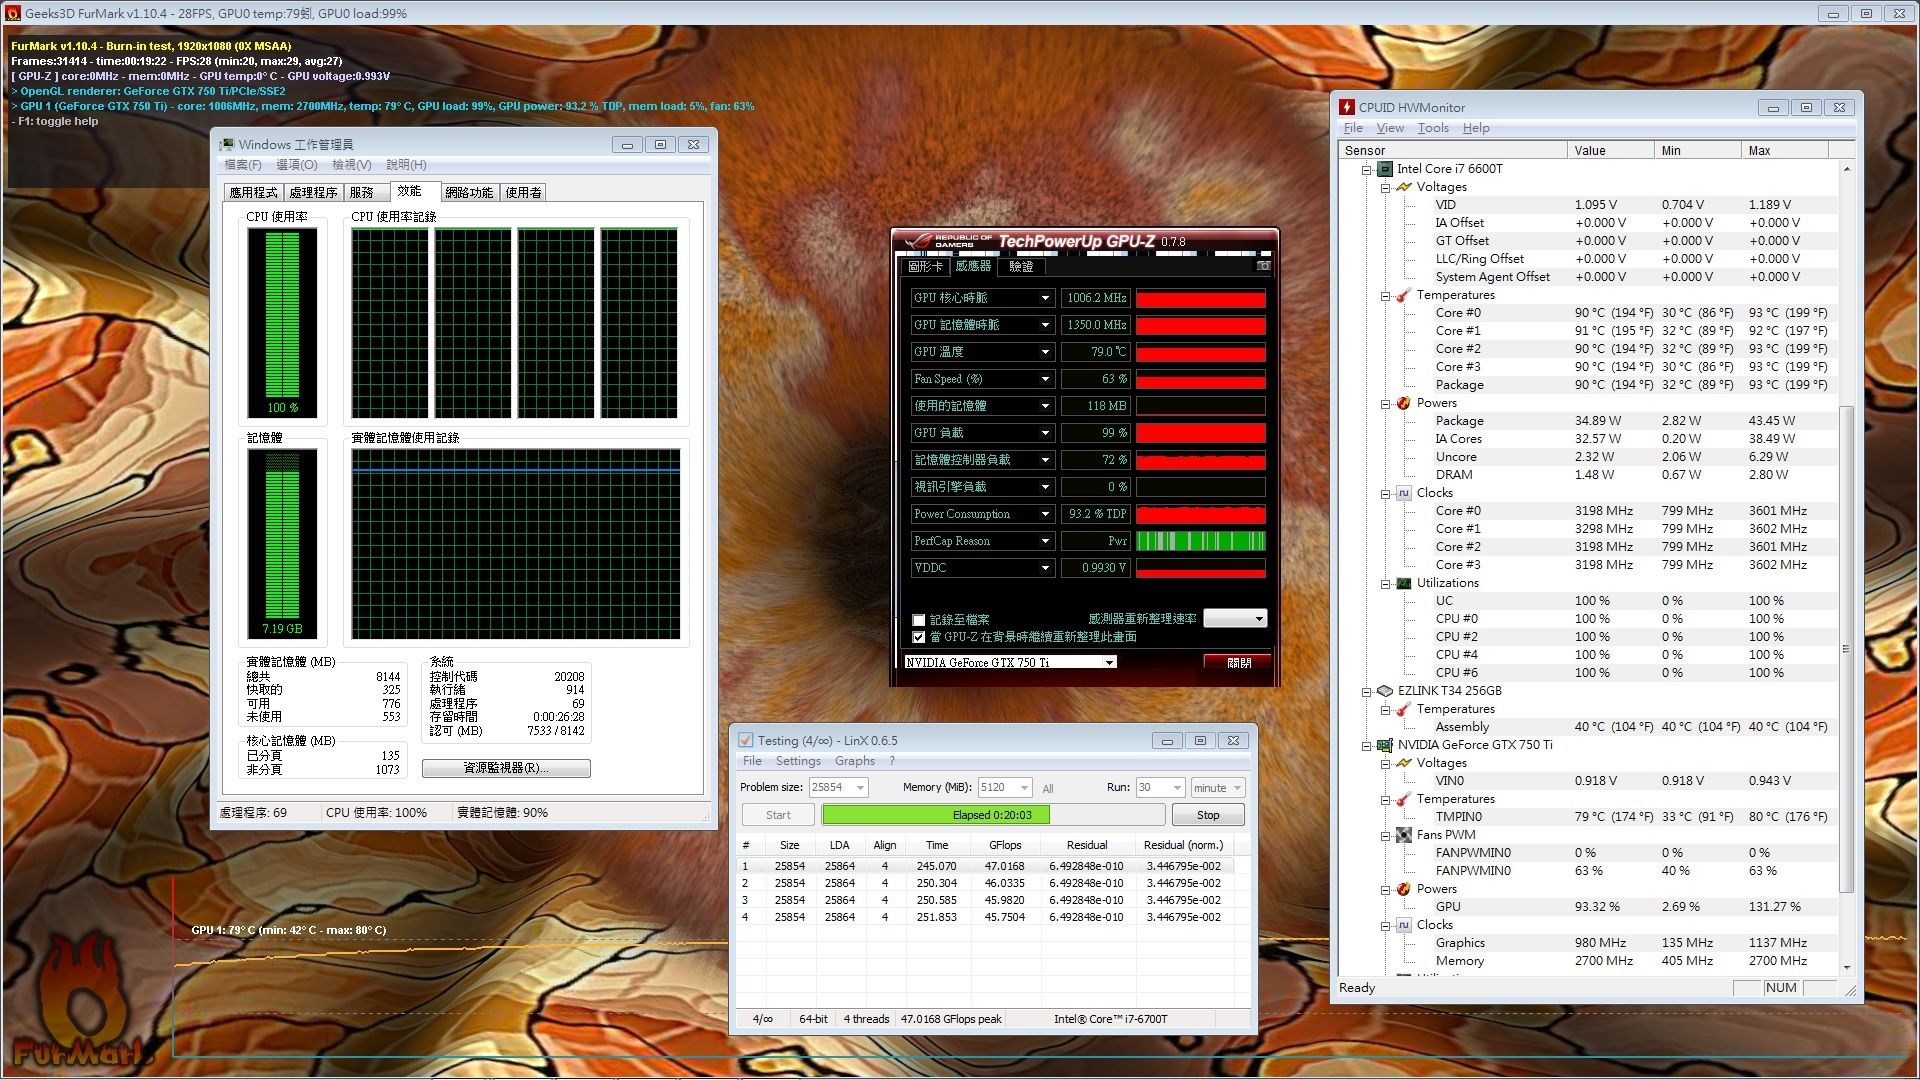This screenshot has height=1080, width=1920.
Task: Click the LinX Start button
Action: click(778, 815)
